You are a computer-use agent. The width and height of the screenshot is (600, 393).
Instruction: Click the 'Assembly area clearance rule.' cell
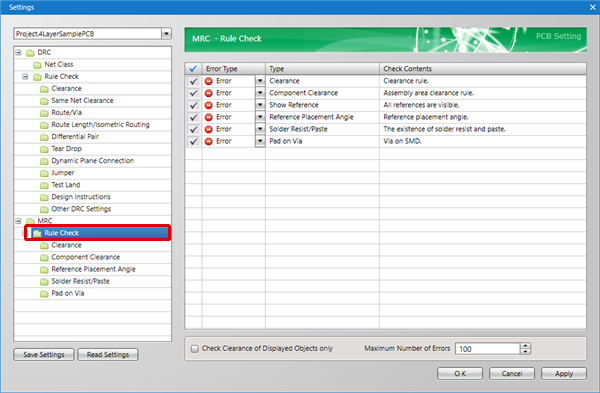pyautogui.click(x=483, y=93)
